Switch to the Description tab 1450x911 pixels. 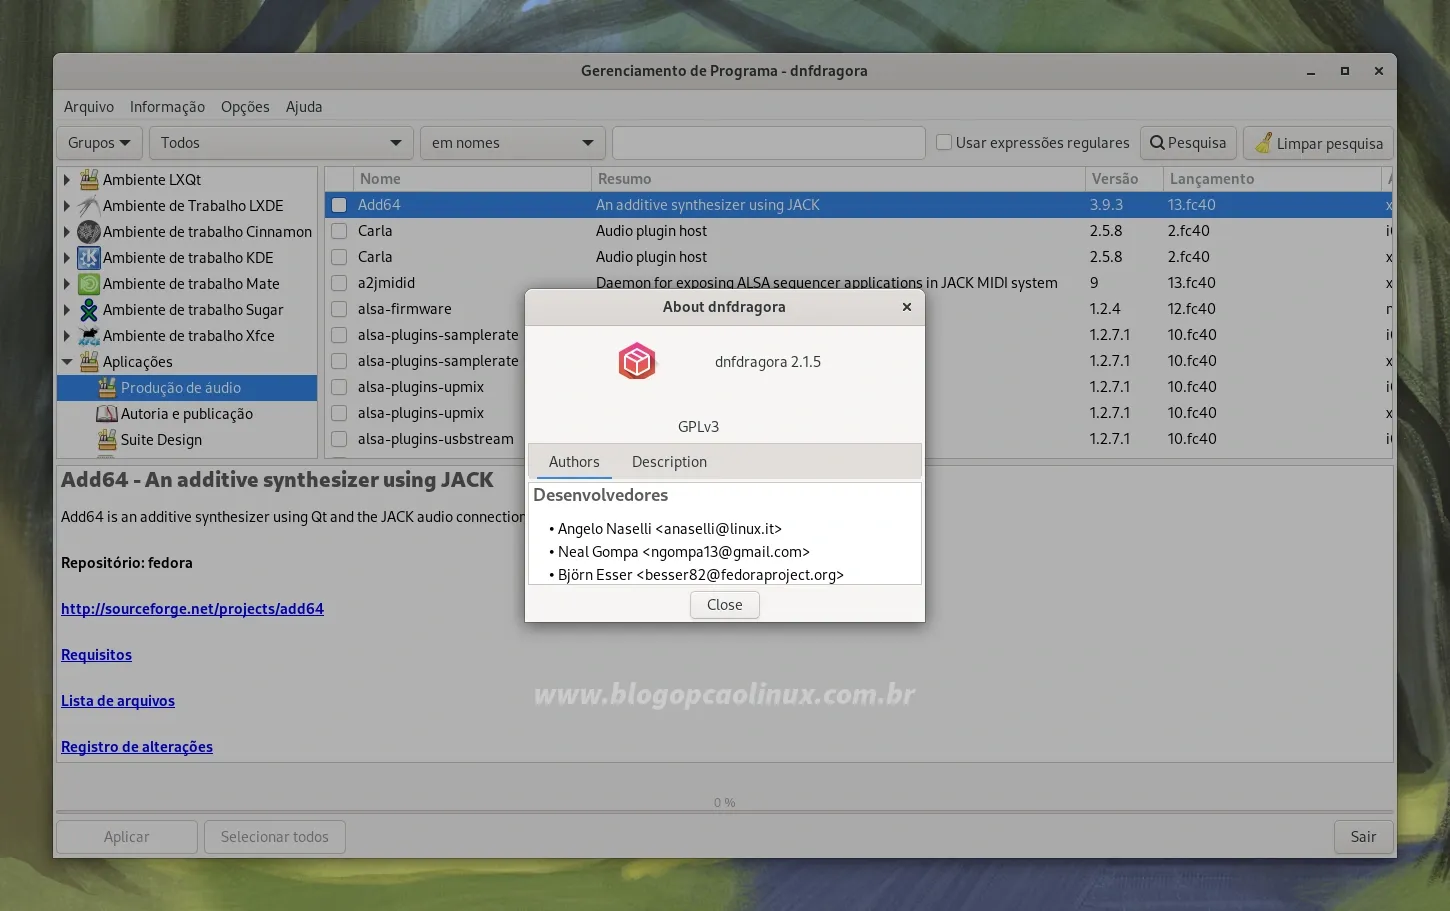[669, 462]
